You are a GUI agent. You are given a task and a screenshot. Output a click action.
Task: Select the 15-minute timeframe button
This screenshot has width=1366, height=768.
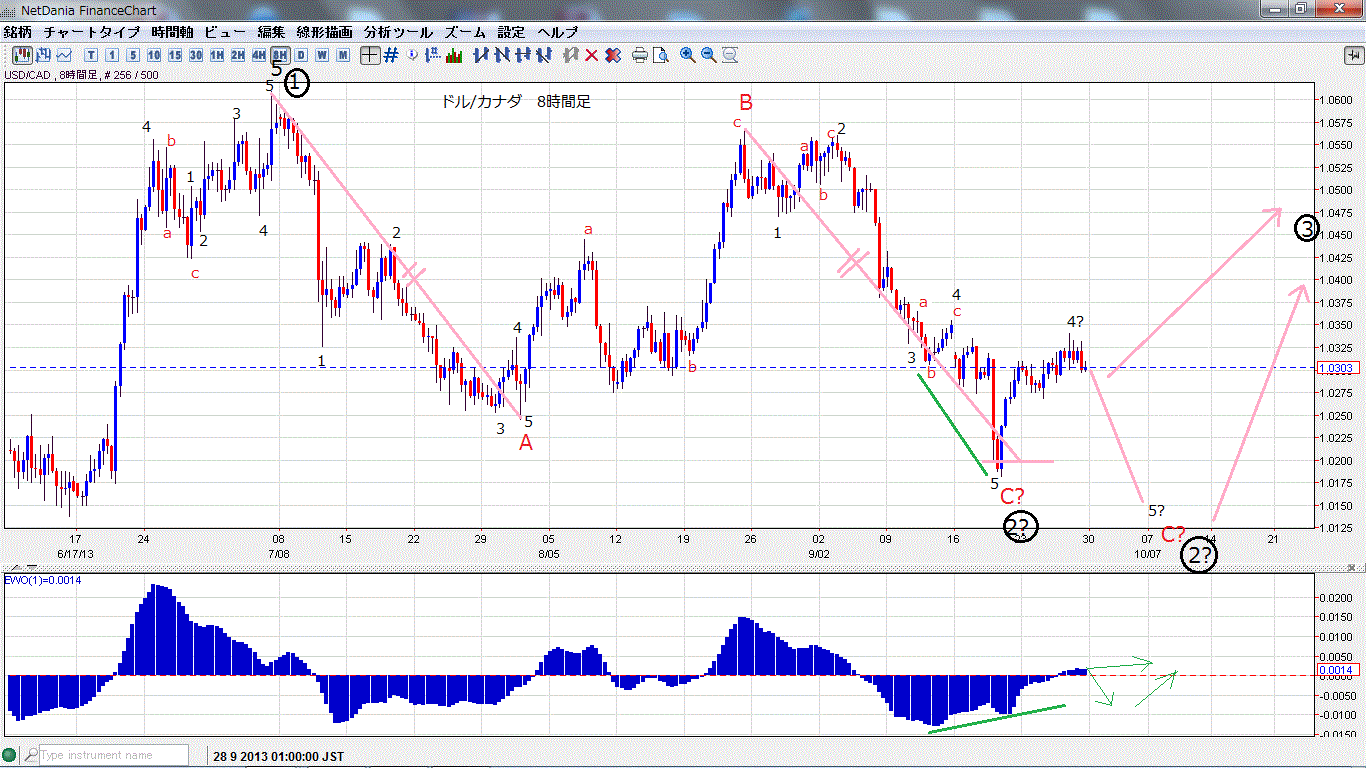click(175, 55)
